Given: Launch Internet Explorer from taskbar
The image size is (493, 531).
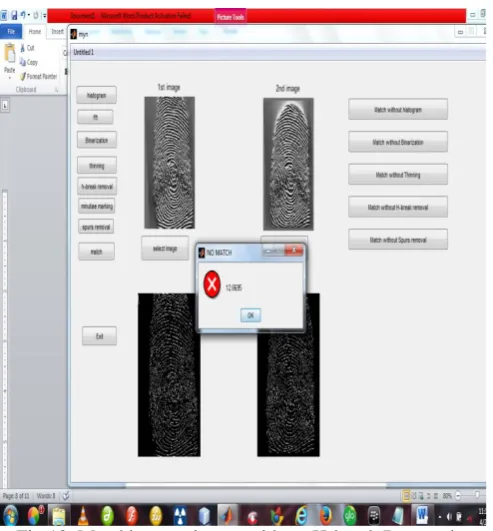Looking at the screenshot, I should pyautogui.click(x=301, y=516).
